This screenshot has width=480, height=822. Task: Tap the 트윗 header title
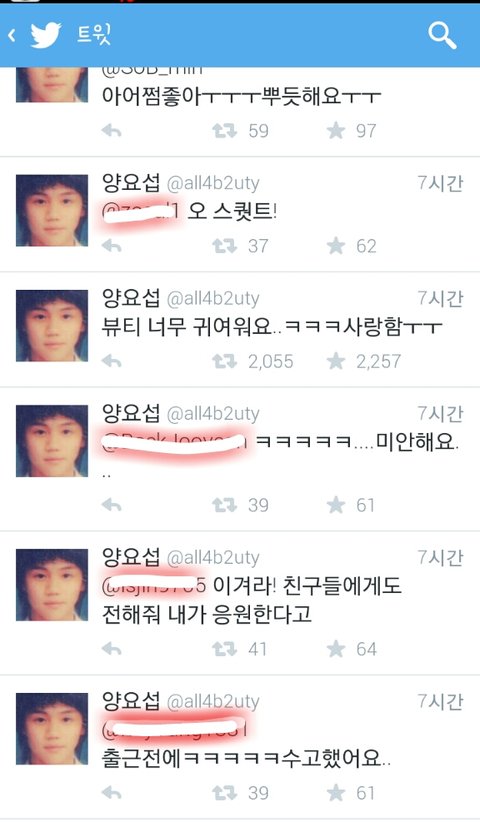(x=94, y=35)
